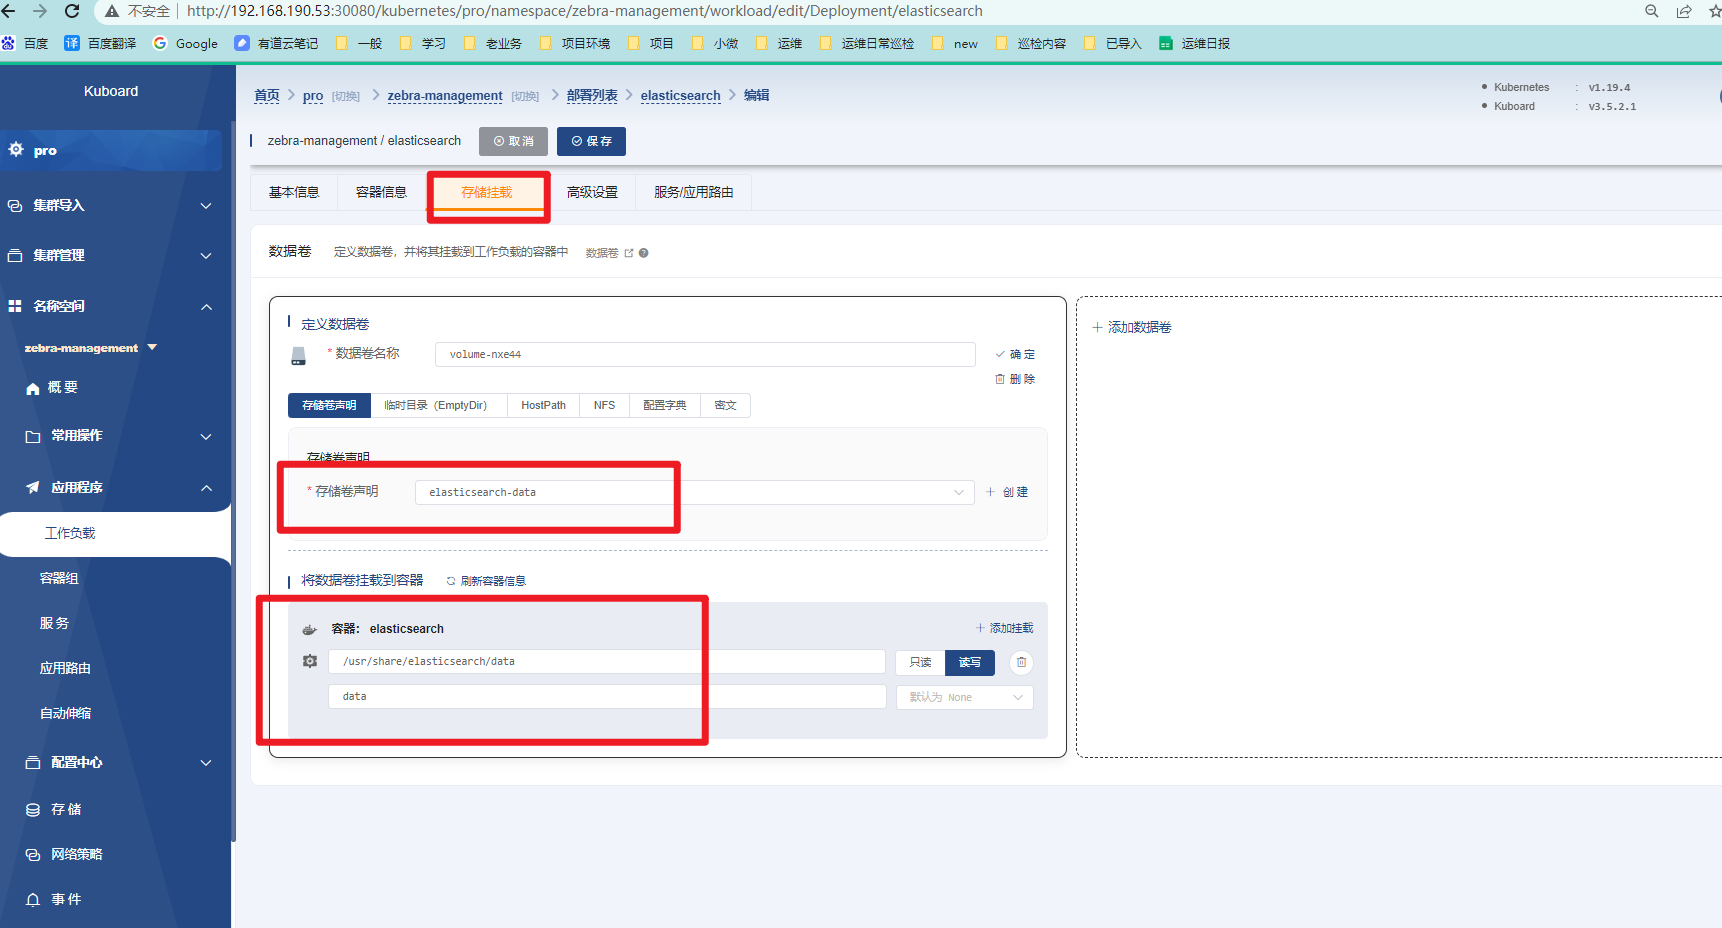The image size is (1722, 928).
Task: Click the browser forward arrow
Action: 40,11
